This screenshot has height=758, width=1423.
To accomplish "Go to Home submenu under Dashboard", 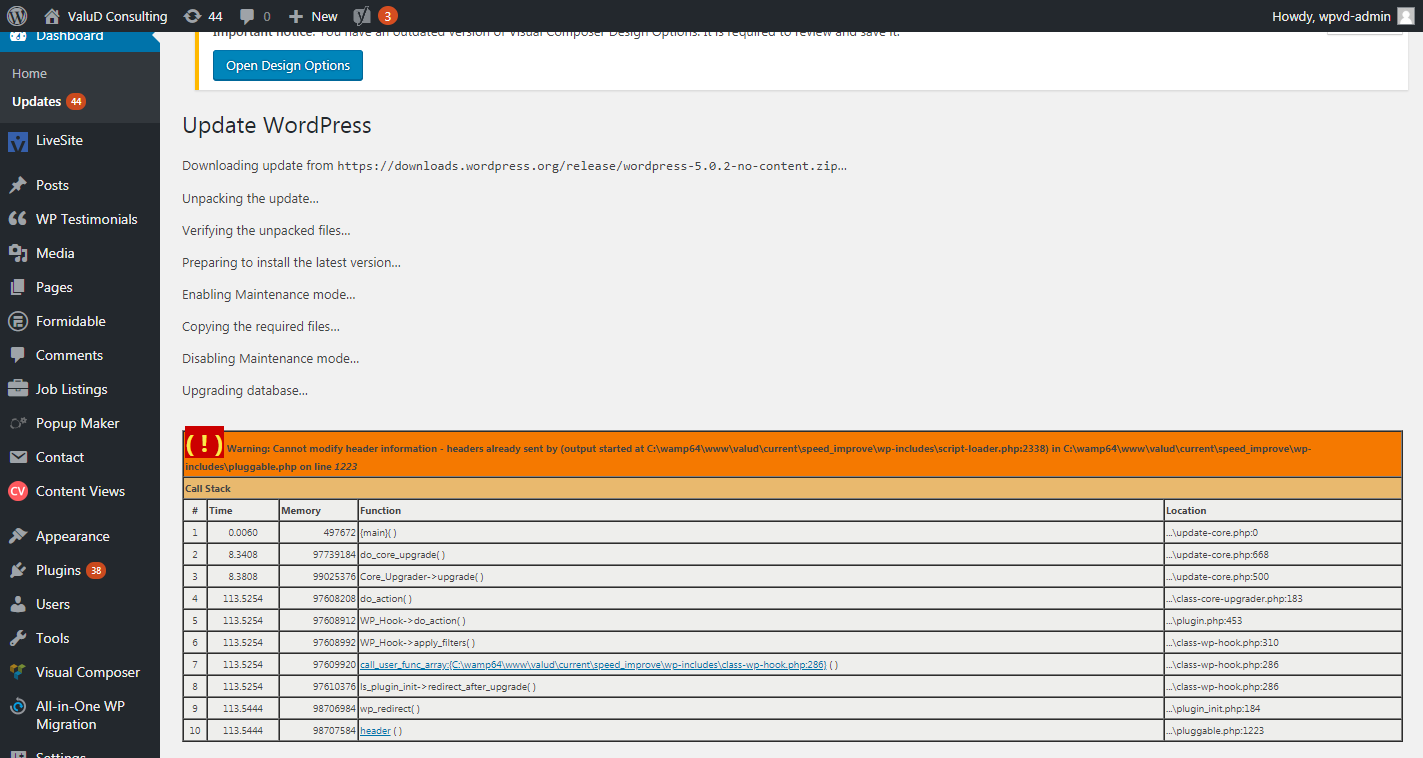I will 29,73.
